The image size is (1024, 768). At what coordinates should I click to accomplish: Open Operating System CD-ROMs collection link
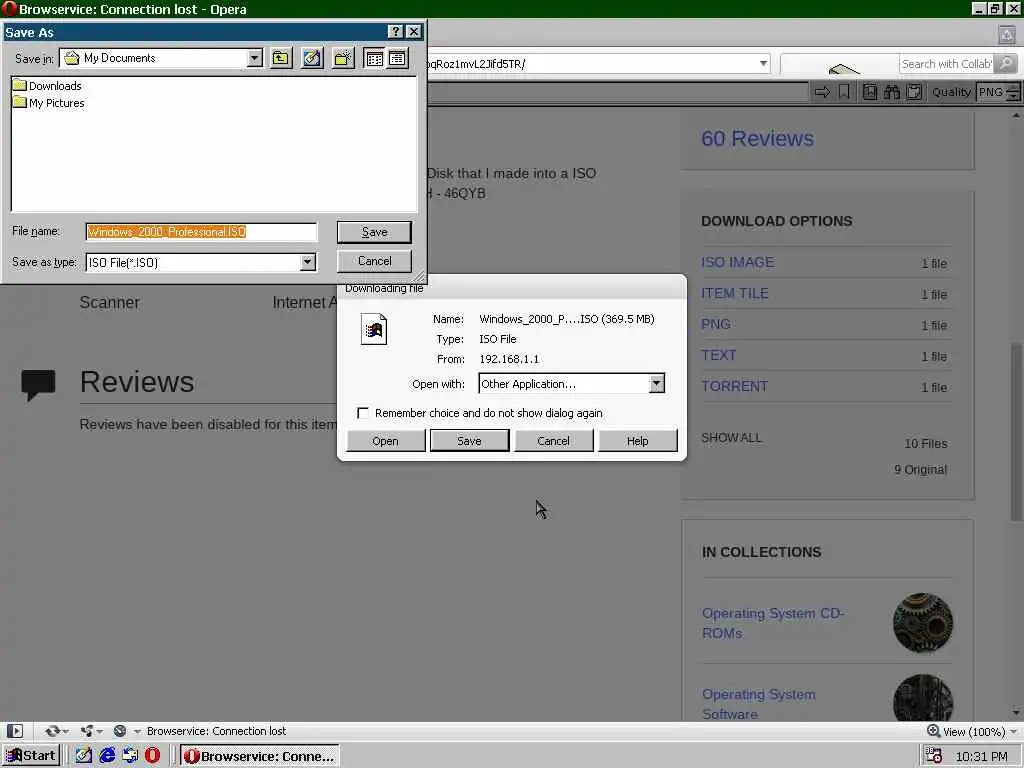coord(773,623)
